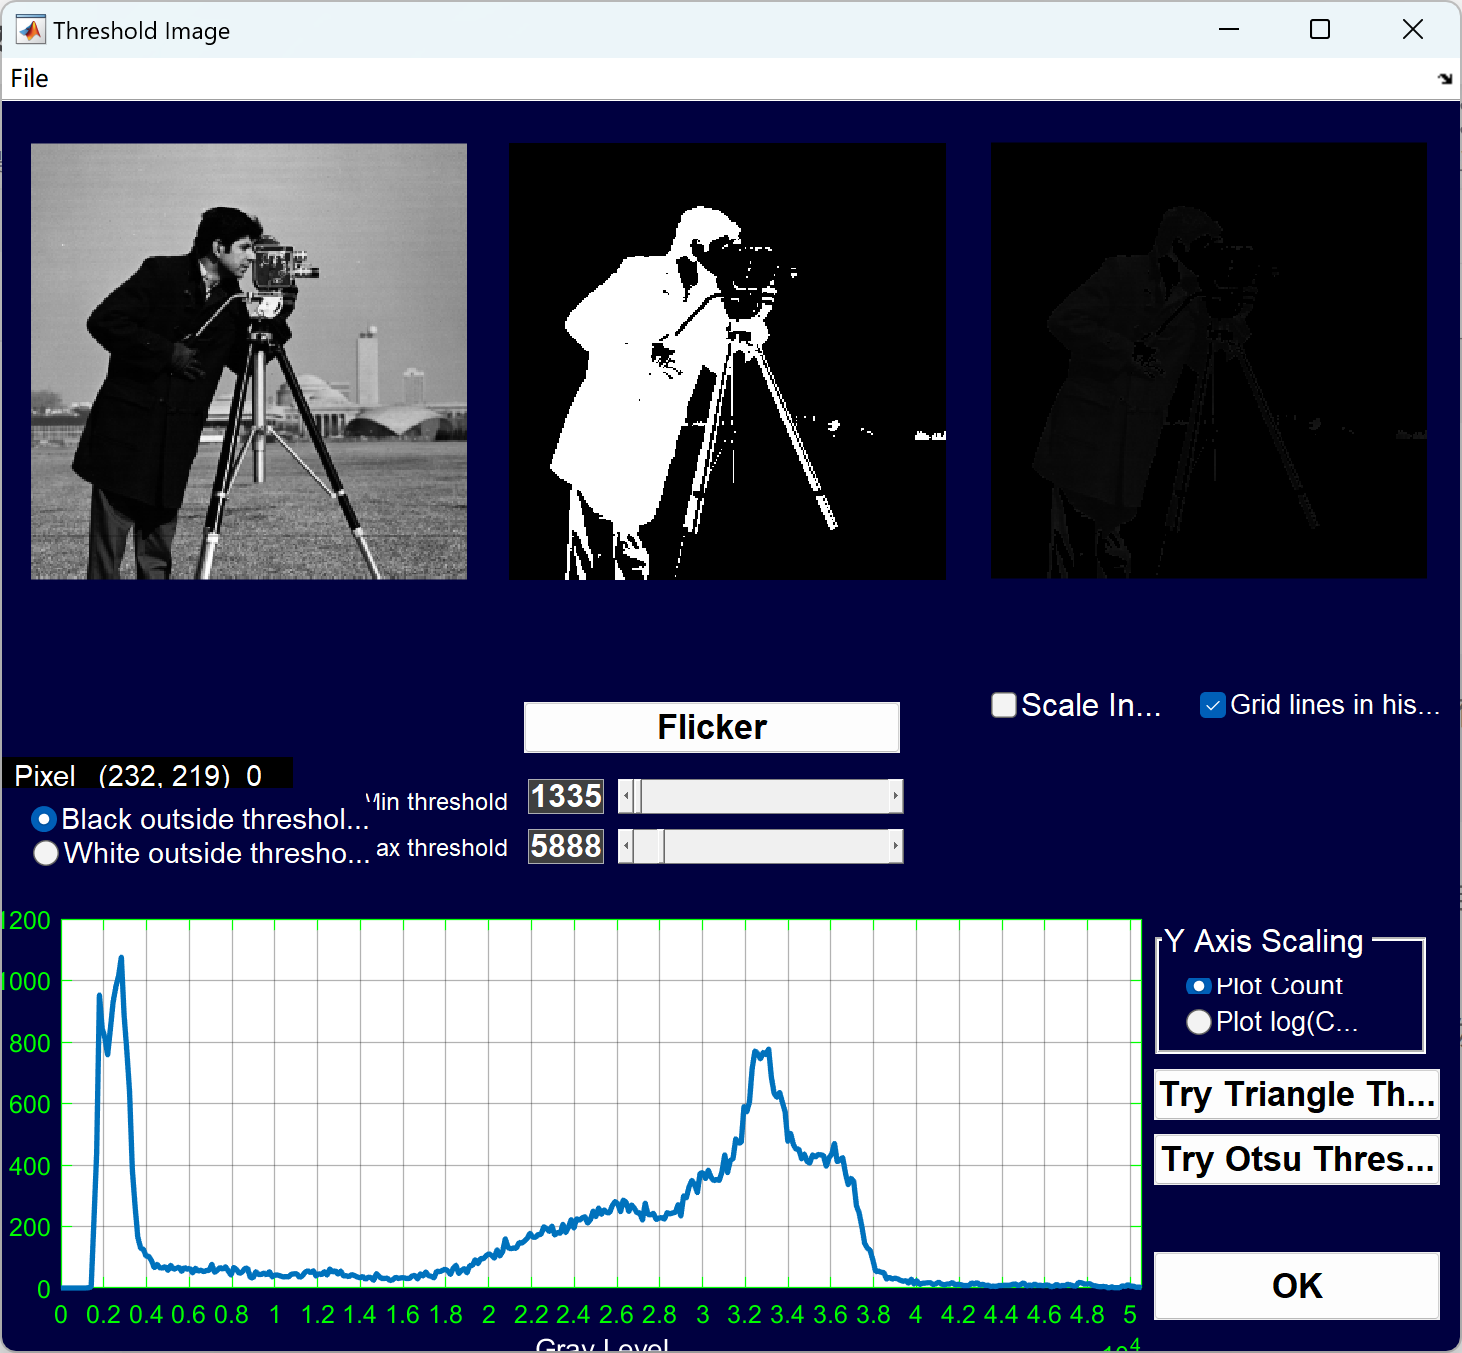Select Plot Count radio button
Viewport: 1462px width, 1353px height.
(1198, 986)
